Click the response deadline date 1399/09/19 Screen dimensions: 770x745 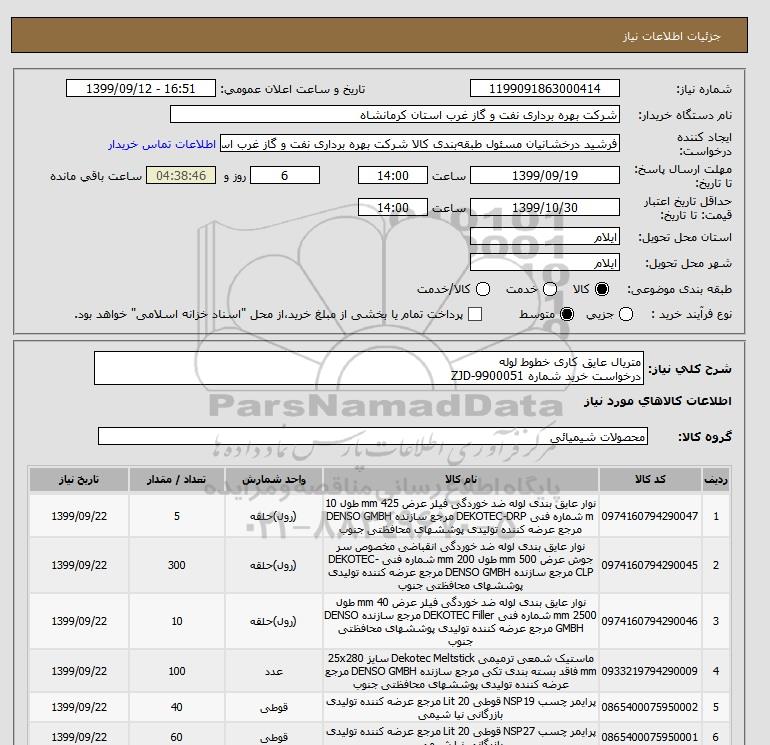[545, 175]
